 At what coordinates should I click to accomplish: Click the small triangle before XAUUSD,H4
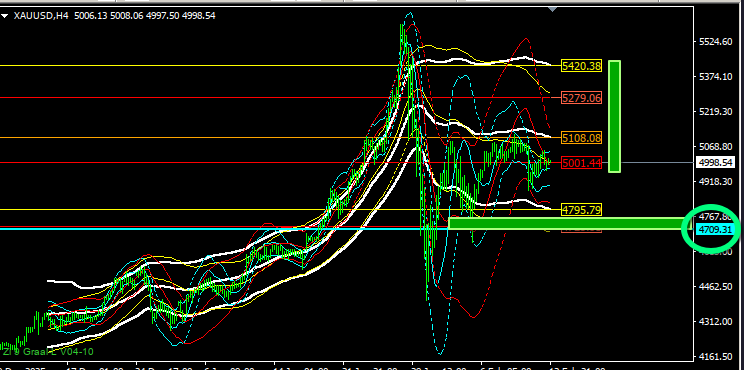(5, 16)
